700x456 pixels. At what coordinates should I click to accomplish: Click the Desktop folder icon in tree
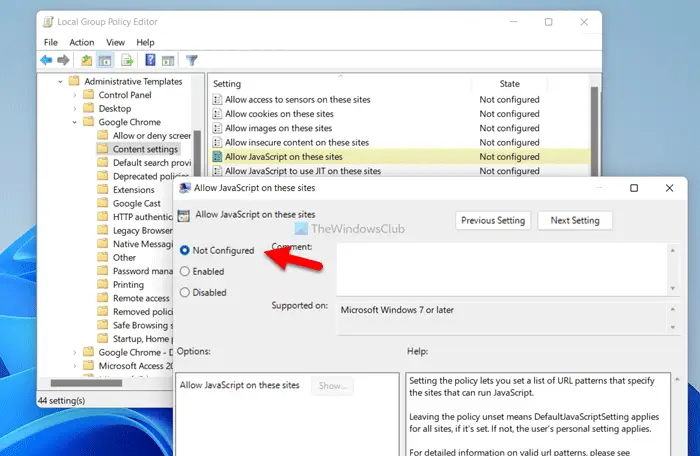pos(89,108)
